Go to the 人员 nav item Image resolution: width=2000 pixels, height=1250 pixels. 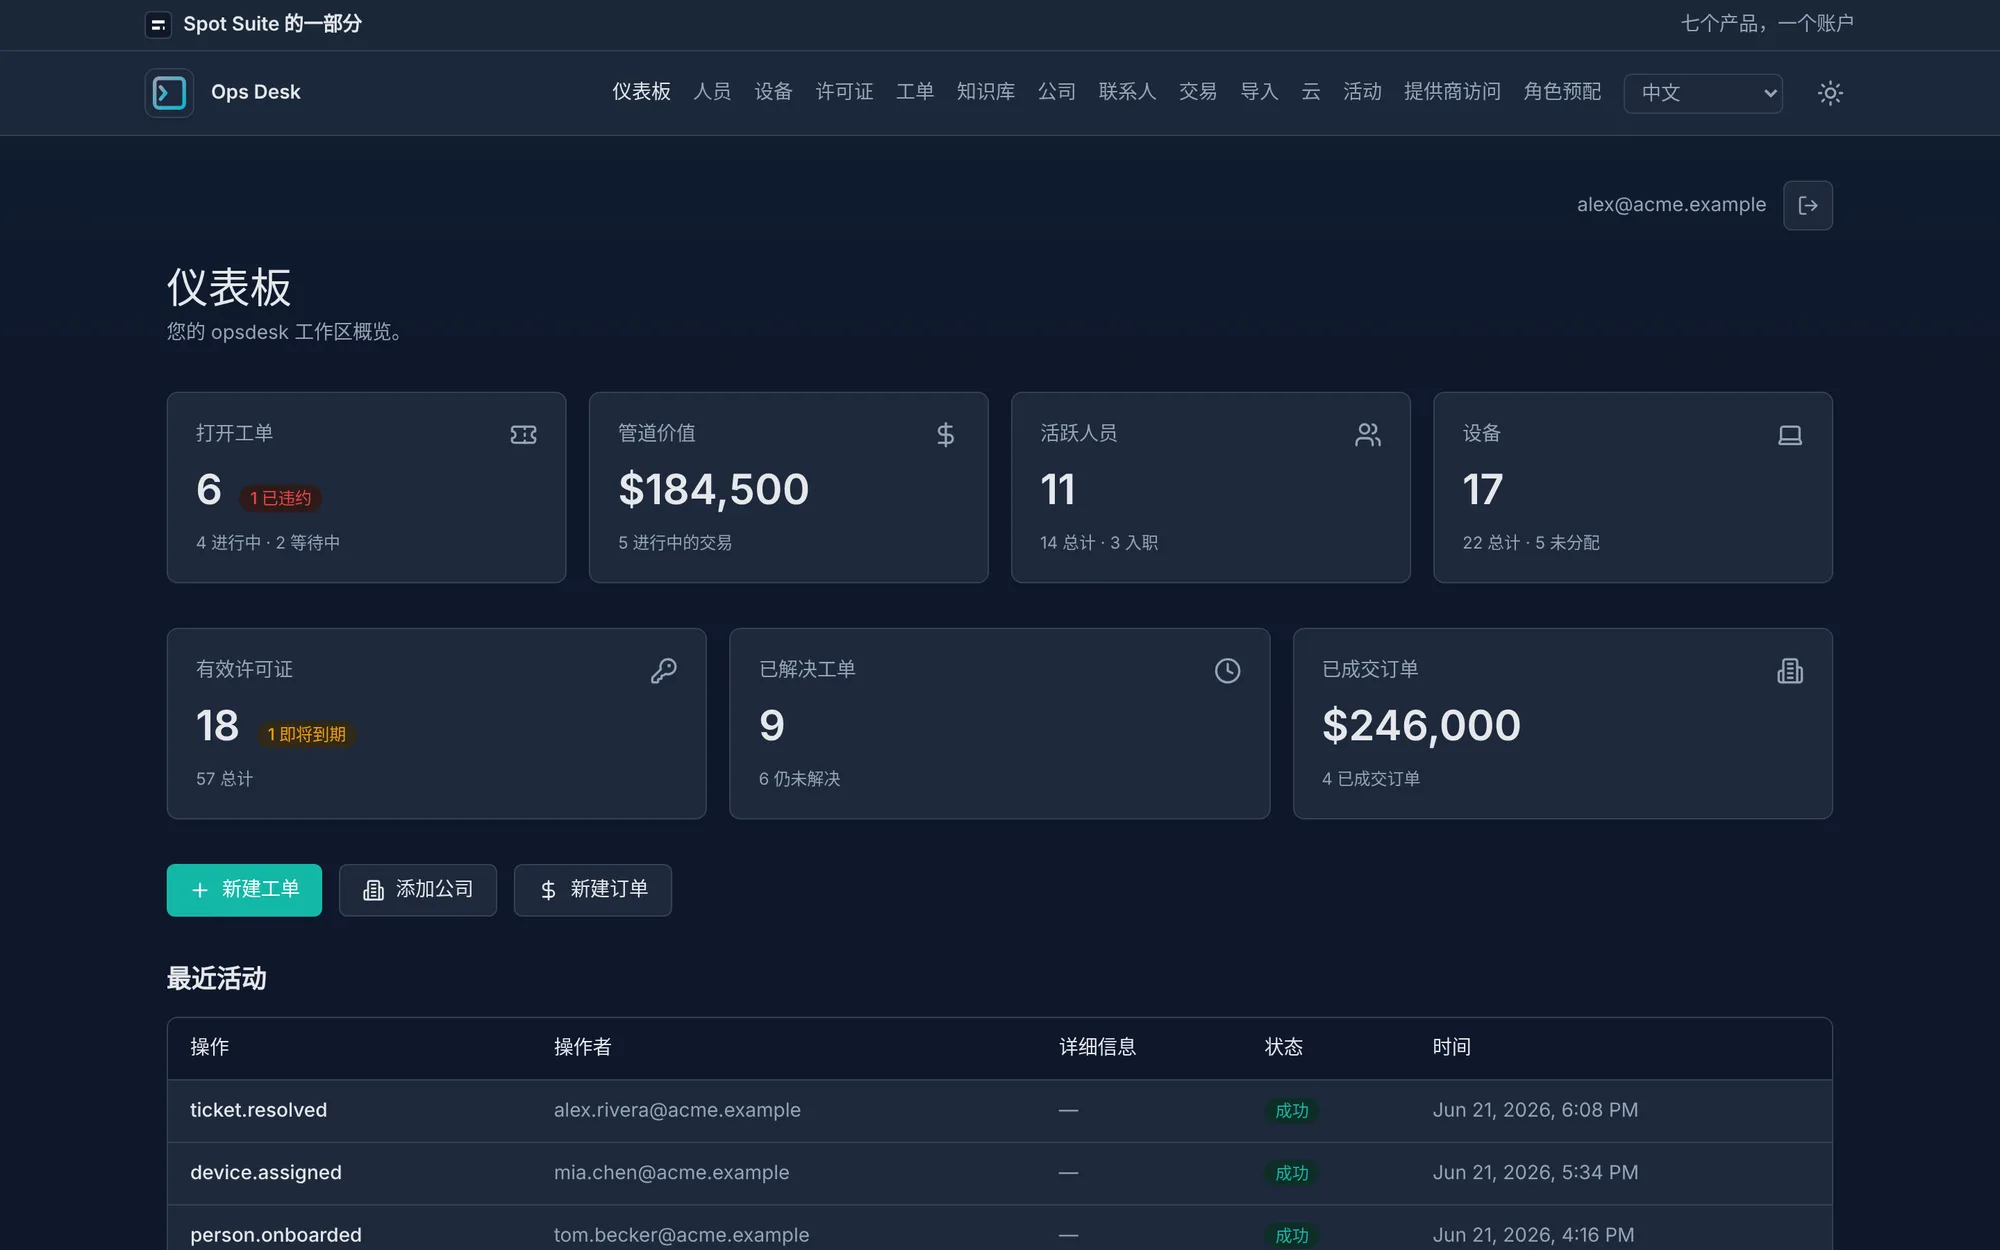pyautogui.click(x=712, y=92)
